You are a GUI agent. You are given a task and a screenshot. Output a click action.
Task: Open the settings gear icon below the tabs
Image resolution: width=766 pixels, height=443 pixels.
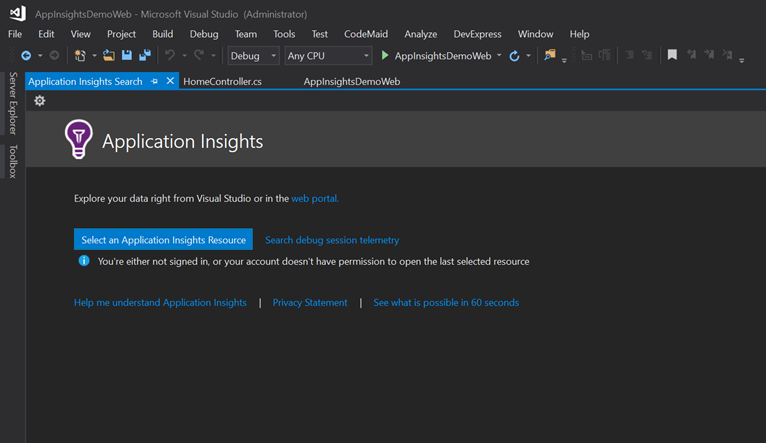(x=40, y=101)
